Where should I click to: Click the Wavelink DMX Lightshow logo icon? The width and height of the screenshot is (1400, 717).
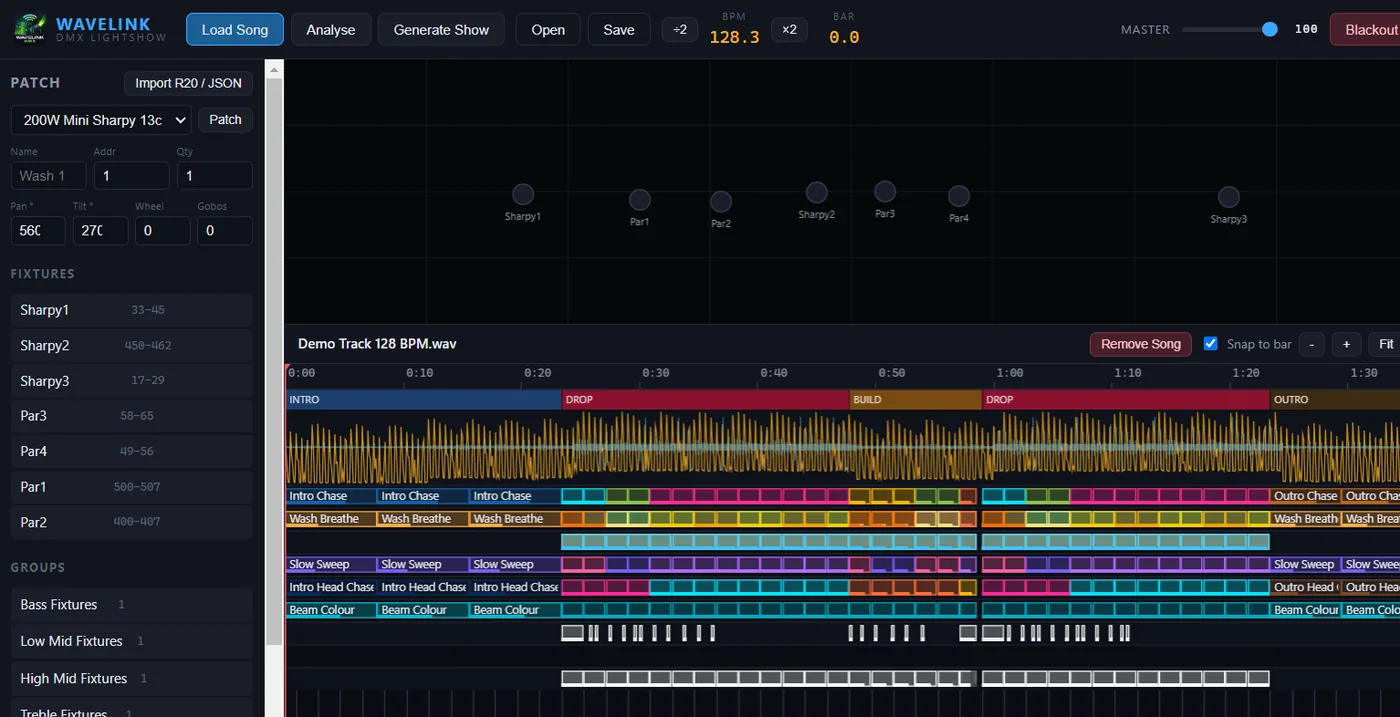click(x=30, y=29)
